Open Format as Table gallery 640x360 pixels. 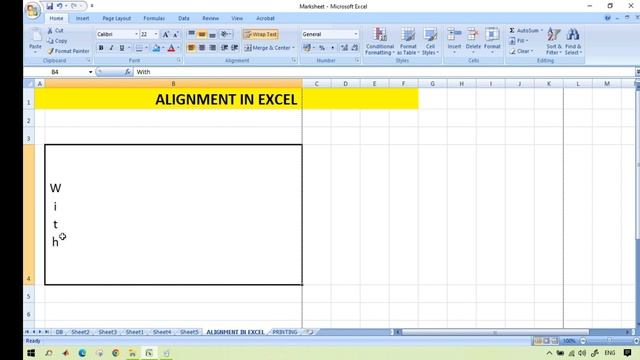pyautogui.click(x=408, y=42)
